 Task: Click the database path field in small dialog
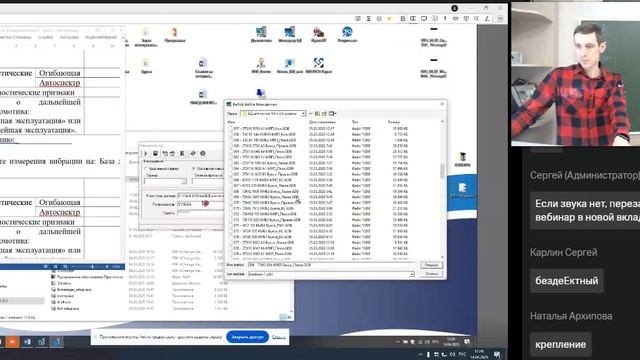[x=200, y=196]
